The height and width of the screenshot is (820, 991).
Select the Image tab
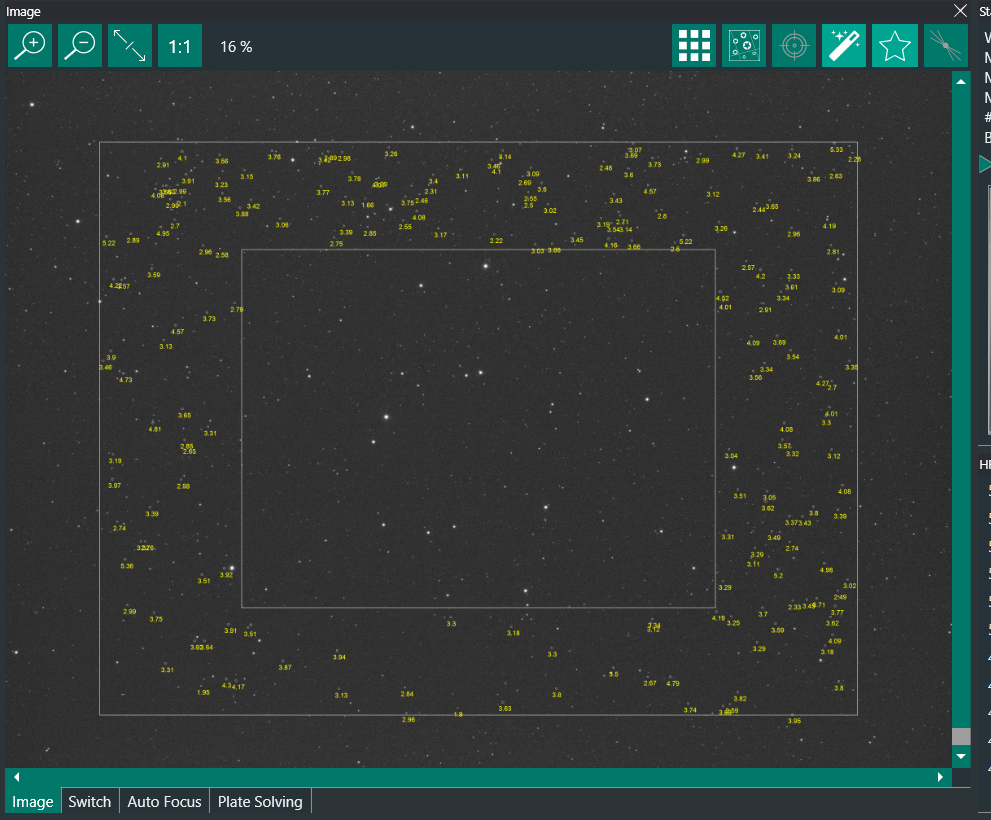tap(33, 802)
